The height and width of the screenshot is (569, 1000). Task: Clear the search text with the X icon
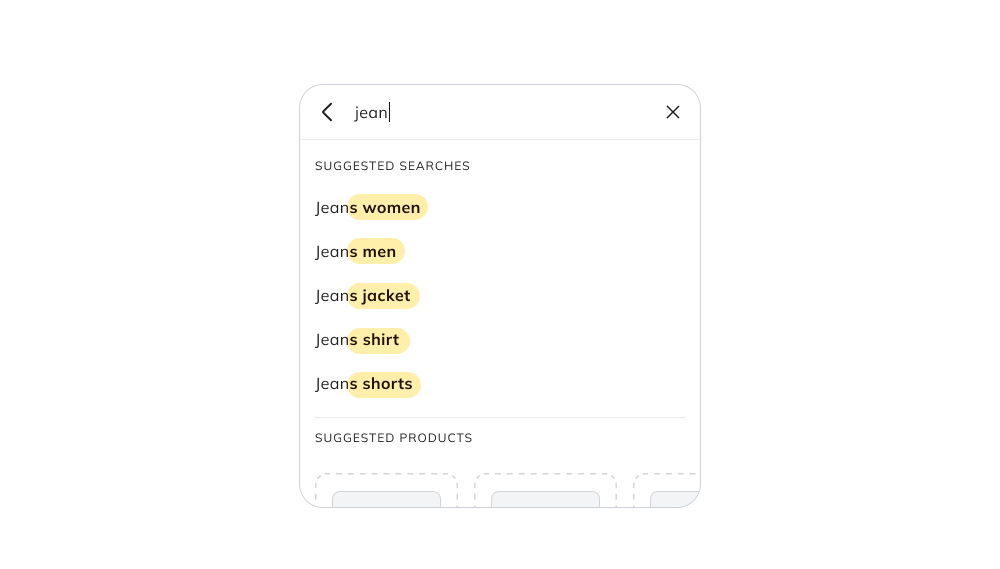673,112
